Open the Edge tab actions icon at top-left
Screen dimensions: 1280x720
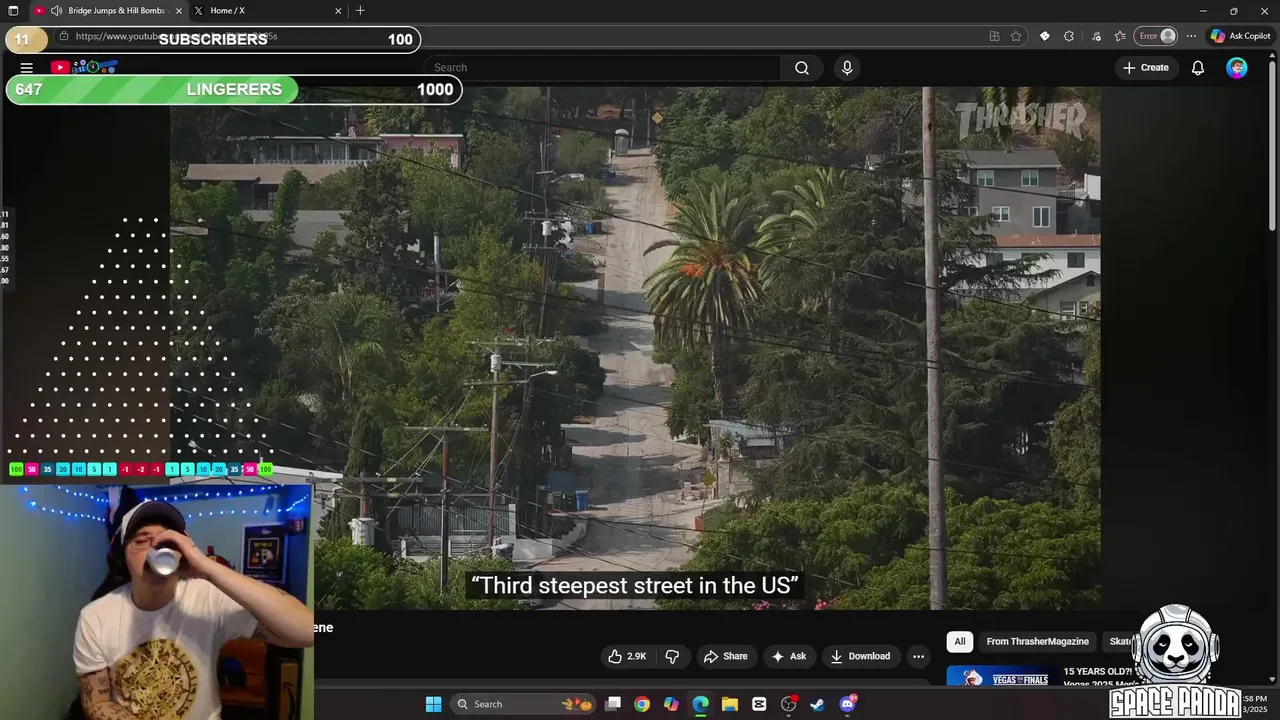pyautogui.click(x=13, y=11)
